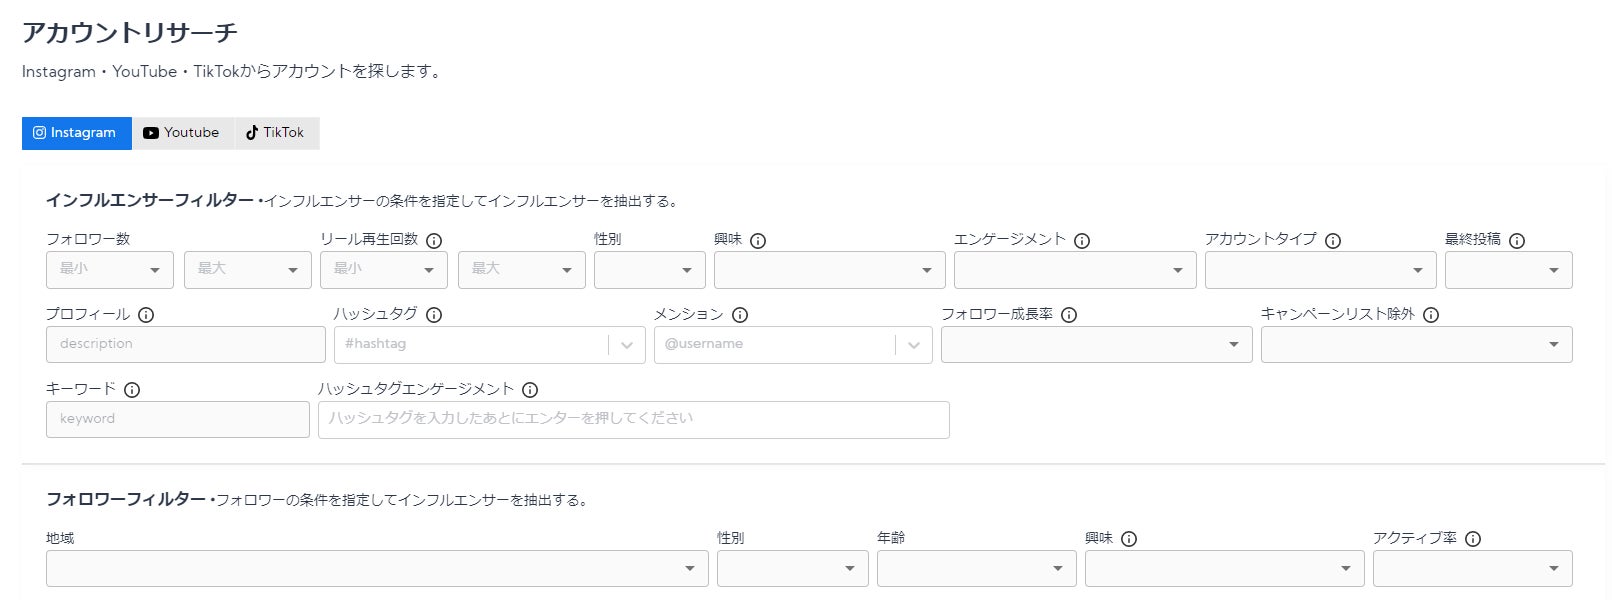Viewport: 1612px width, 600px height.
Task: Click the プロフィール description input field
Action: 185,344
